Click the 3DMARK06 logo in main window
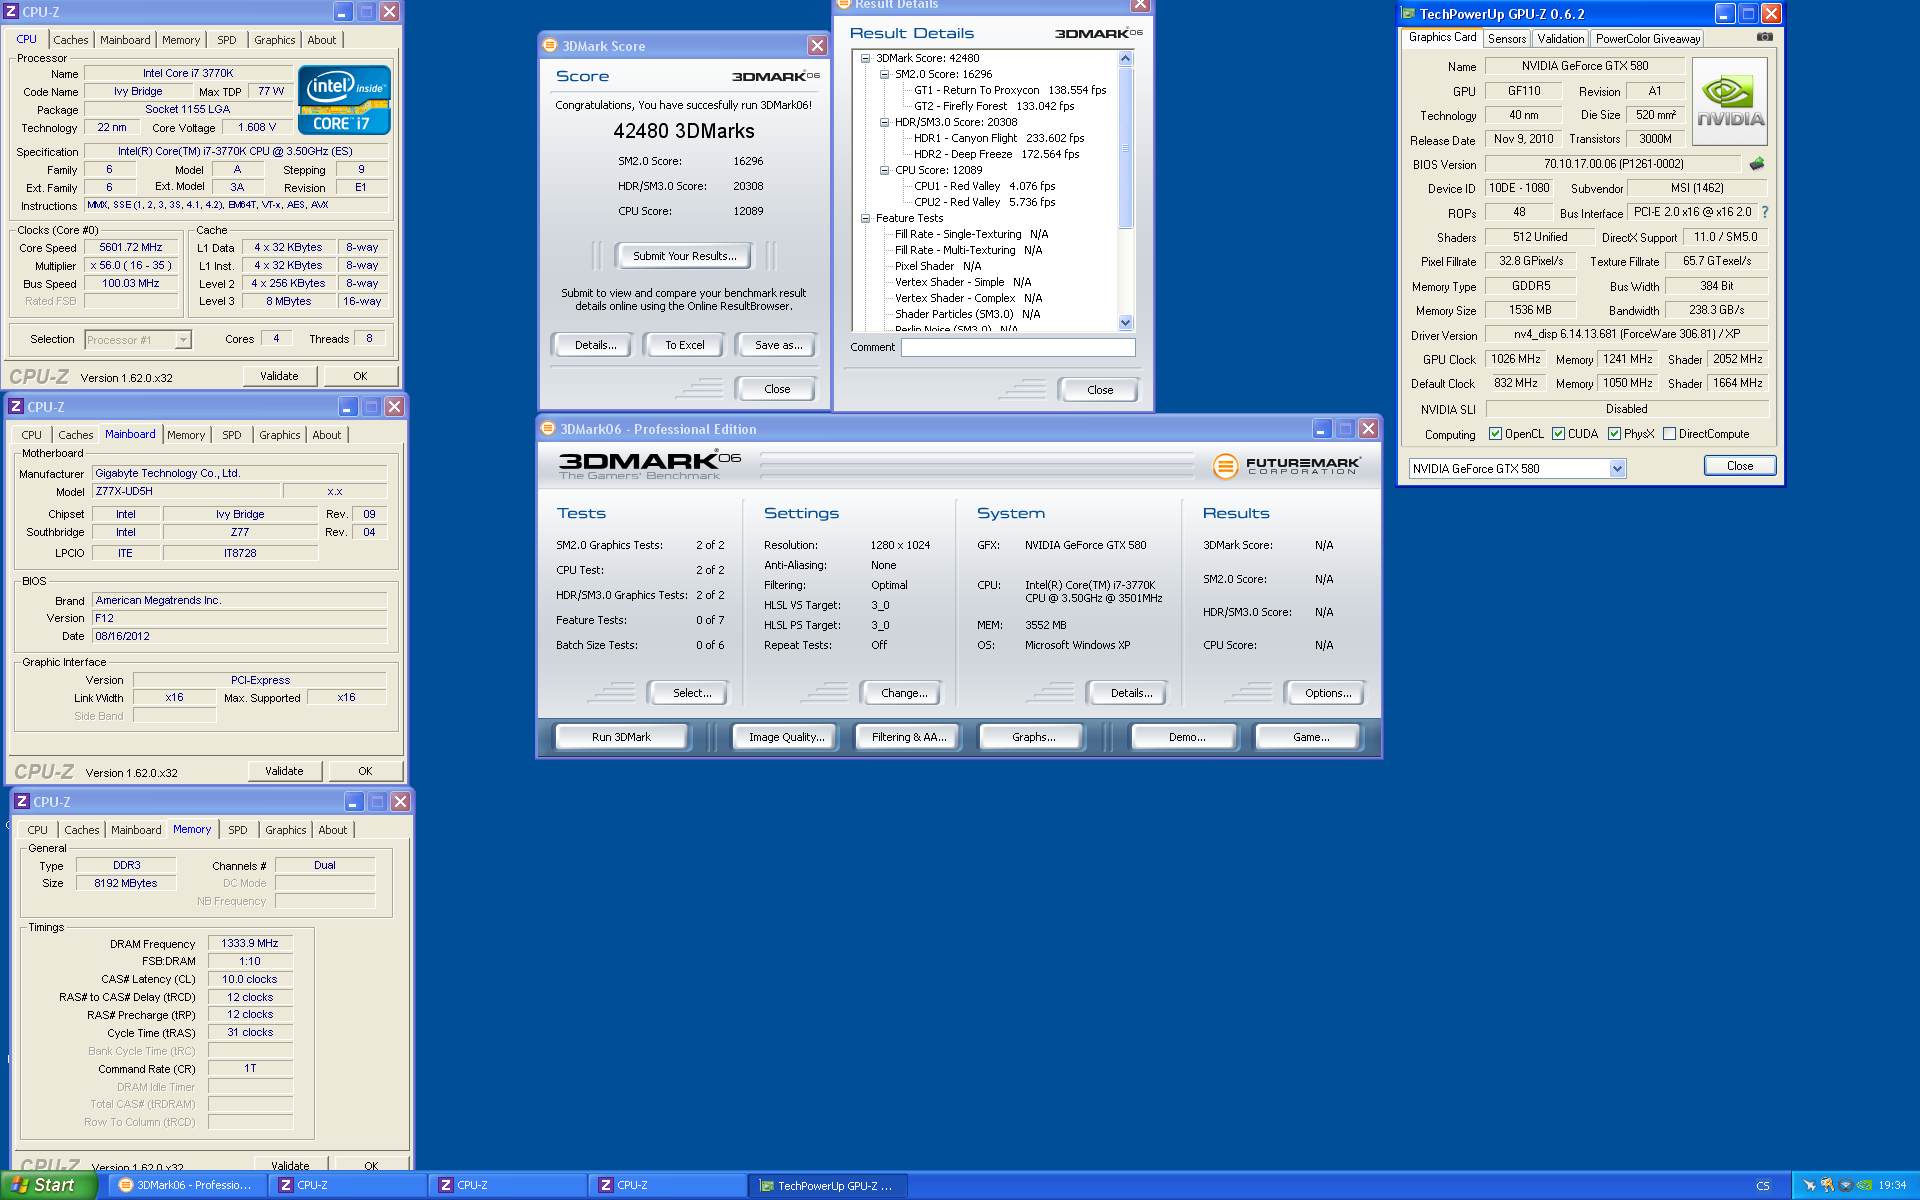This screenshot has width=1920, height=1200. coord(649,465)
